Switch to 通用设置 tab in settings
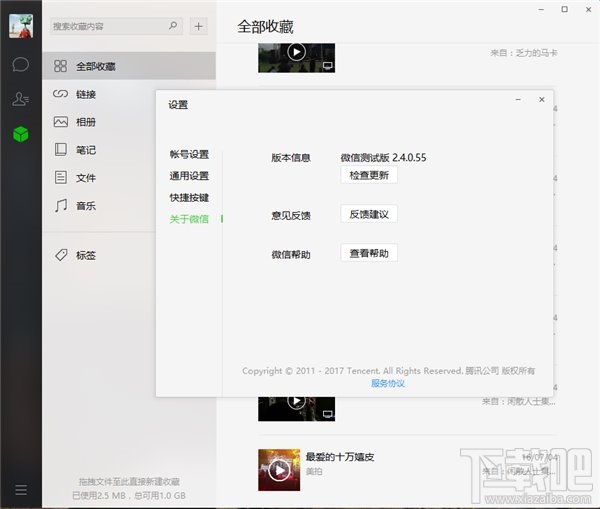600x509 pixels. point(189,176)
